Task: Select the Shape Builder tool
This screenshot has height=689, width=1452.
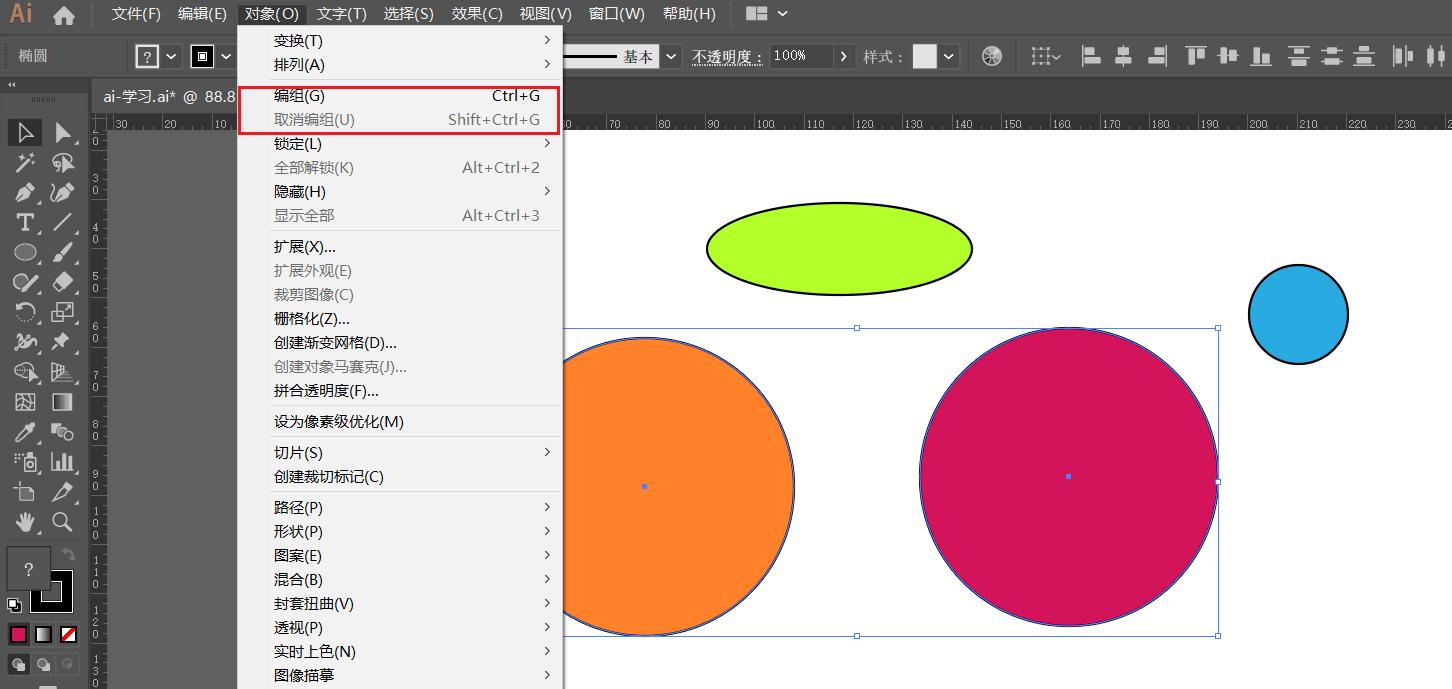Action: point(26,372)
